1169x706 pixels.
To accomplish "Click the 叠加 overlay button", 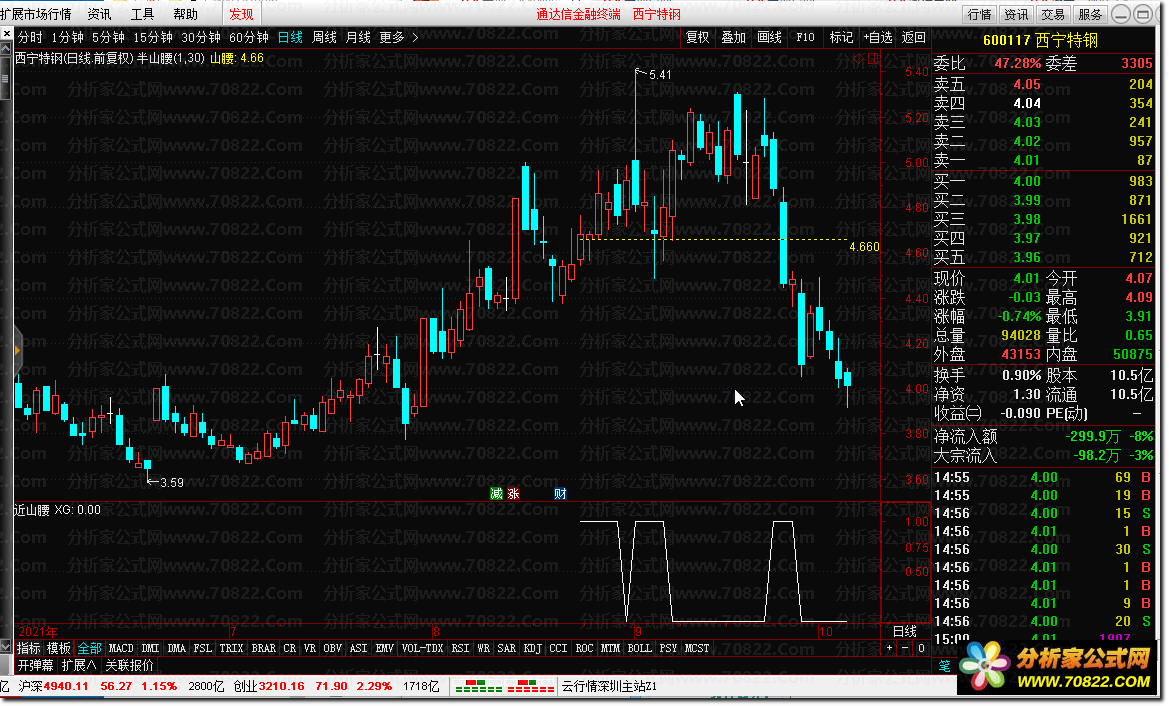I will pyautogui.click(x=734, y=37).
